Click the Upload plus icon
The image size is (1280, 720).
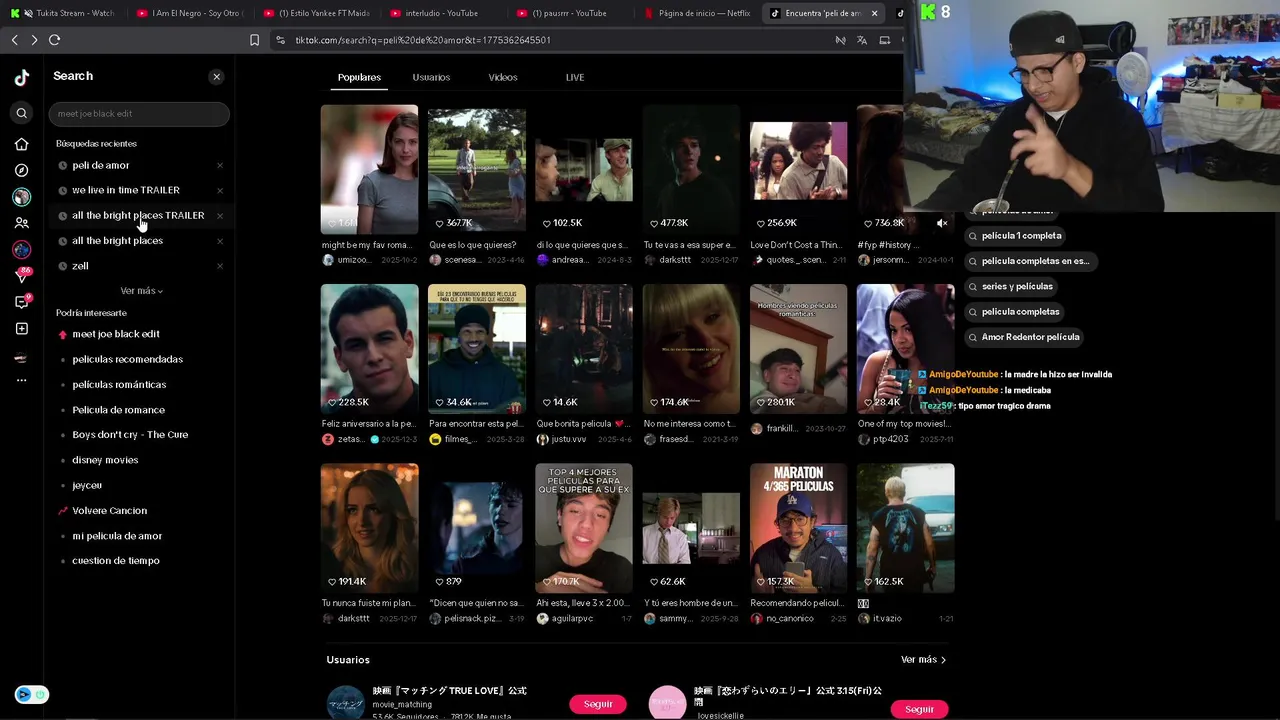(x=21, y=329)
